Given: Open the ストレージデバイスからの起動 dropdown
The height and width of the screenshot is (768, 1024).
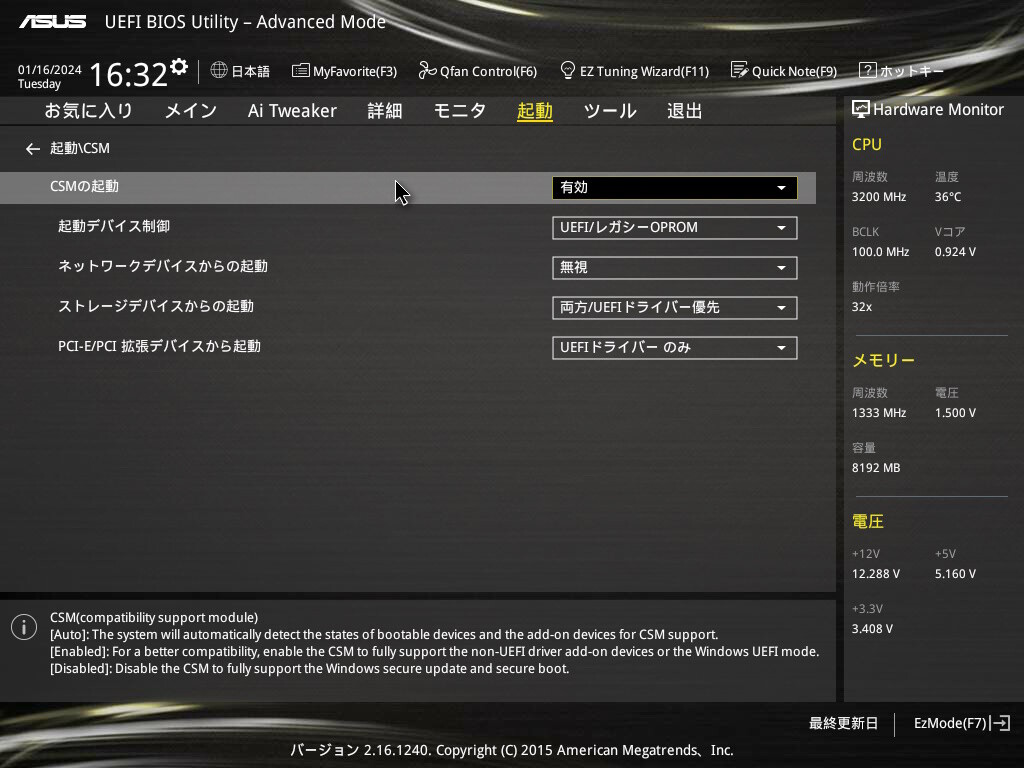Looking at the screenshot, I should (675, 308).
